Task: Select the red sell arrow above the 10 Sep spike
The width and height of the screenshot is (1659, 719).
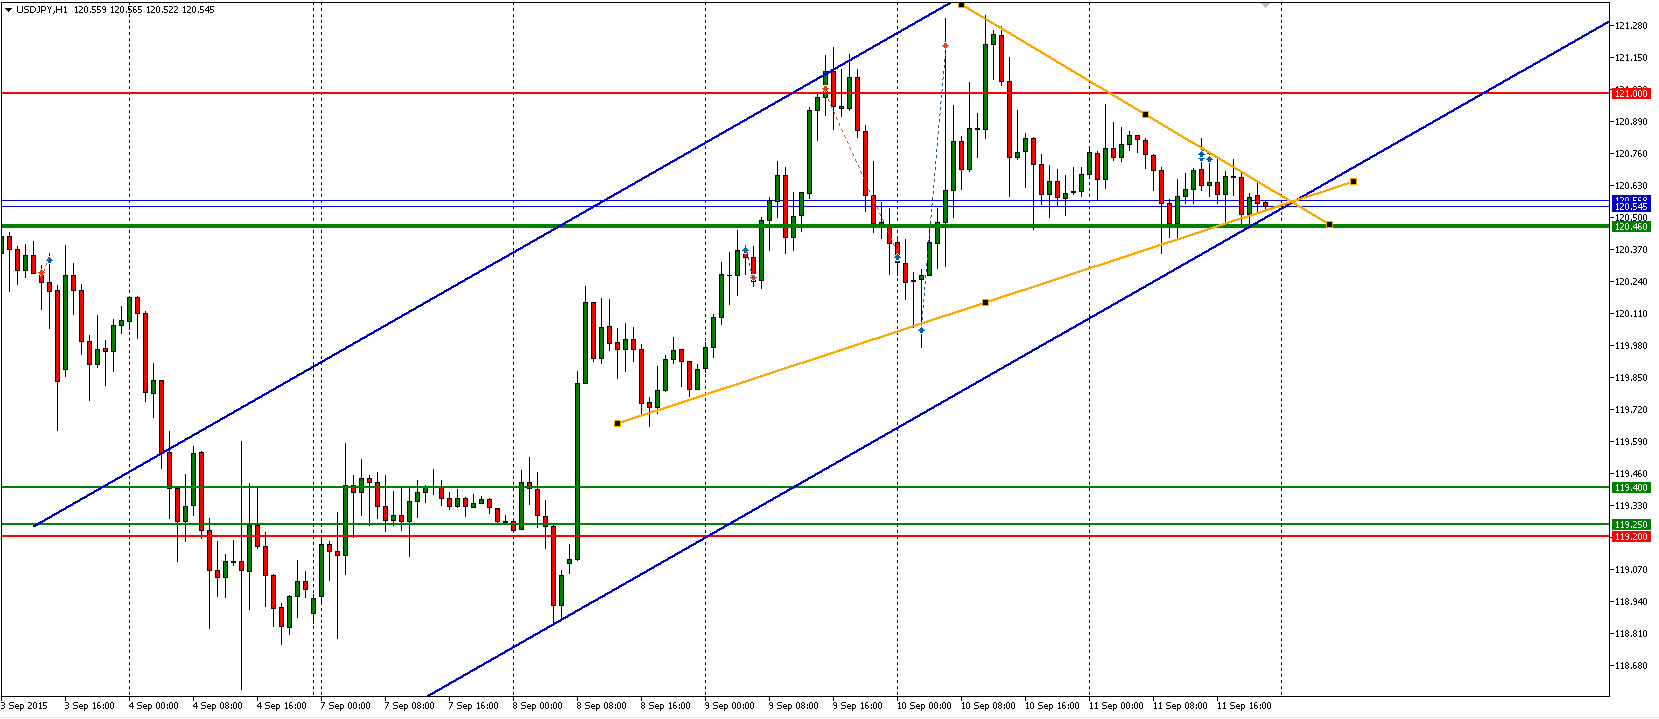Action: 945,45
